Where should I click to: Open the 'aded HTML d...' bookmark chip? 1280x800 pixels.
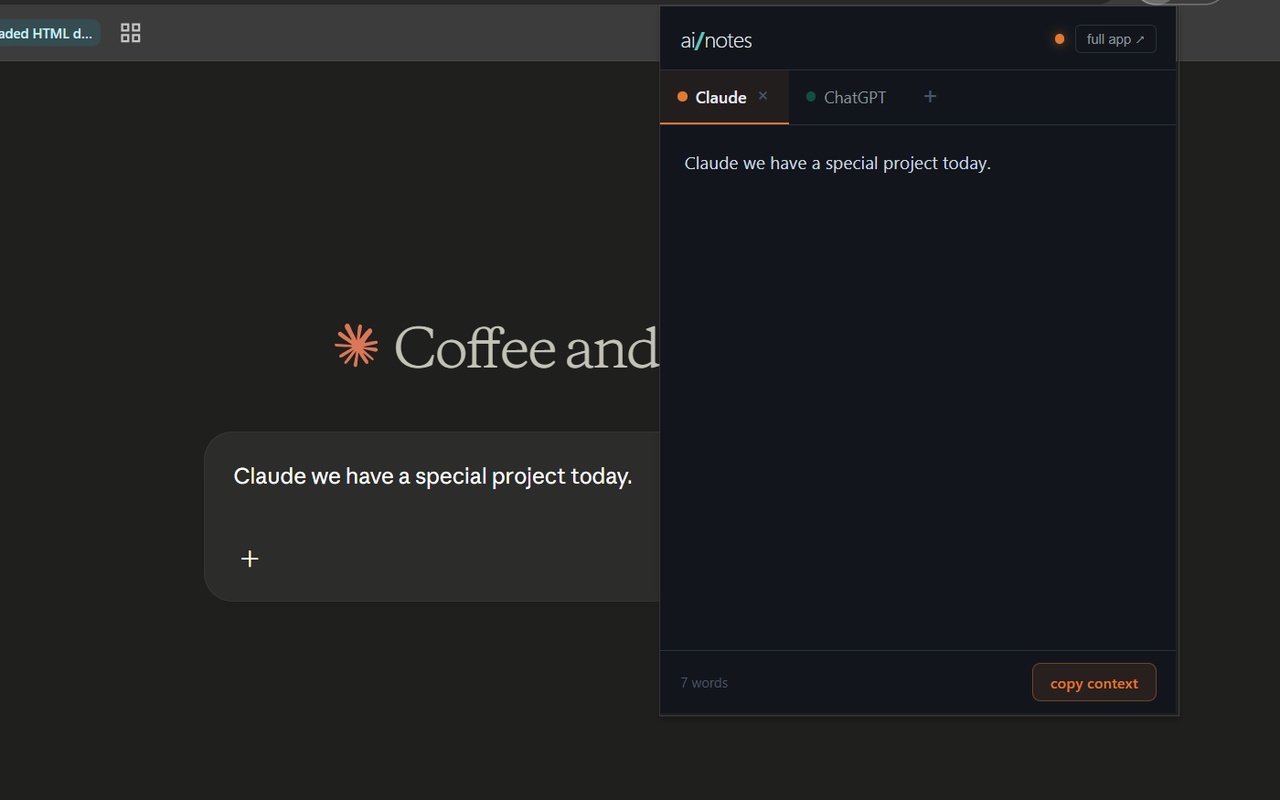pos(48,33)
